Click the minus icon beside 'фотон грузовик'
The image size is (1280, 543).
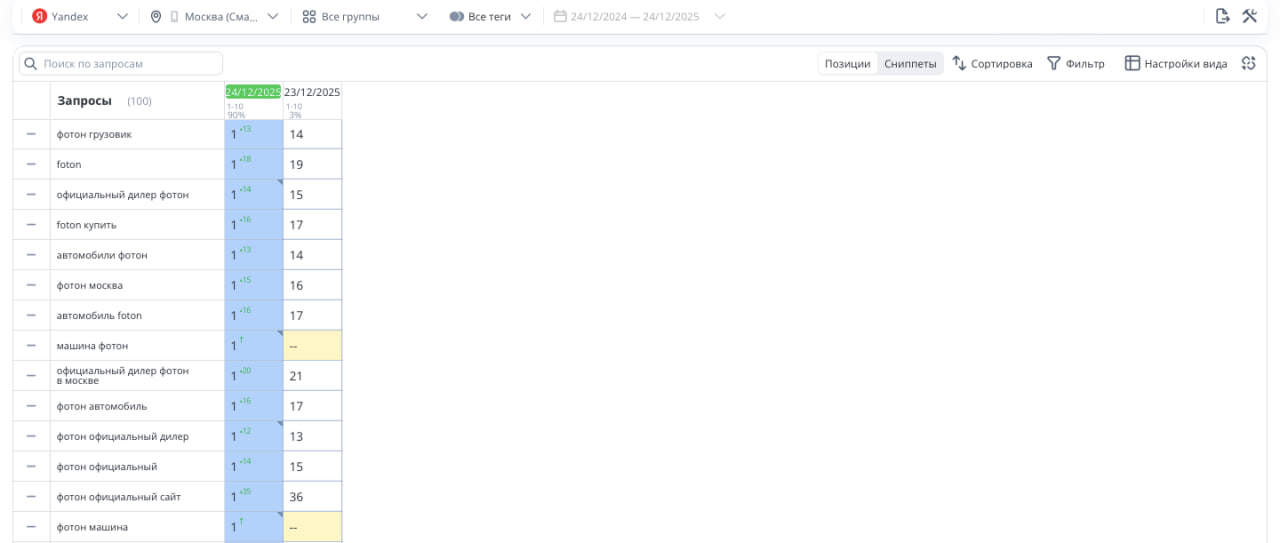[31, 134]
